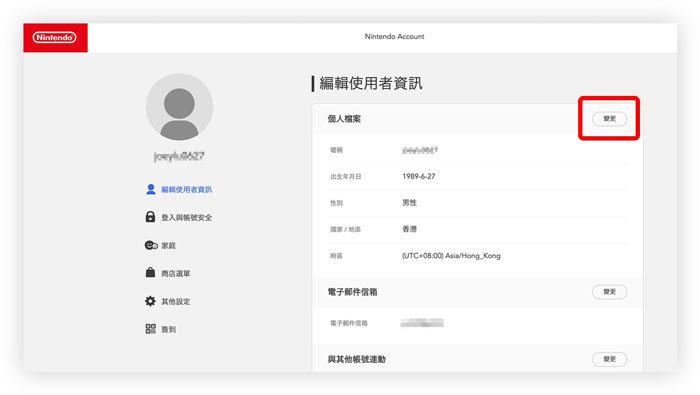Click 變更 button for 與其他帳號連動
Viewport: 700px width, 395px height.
609,359
